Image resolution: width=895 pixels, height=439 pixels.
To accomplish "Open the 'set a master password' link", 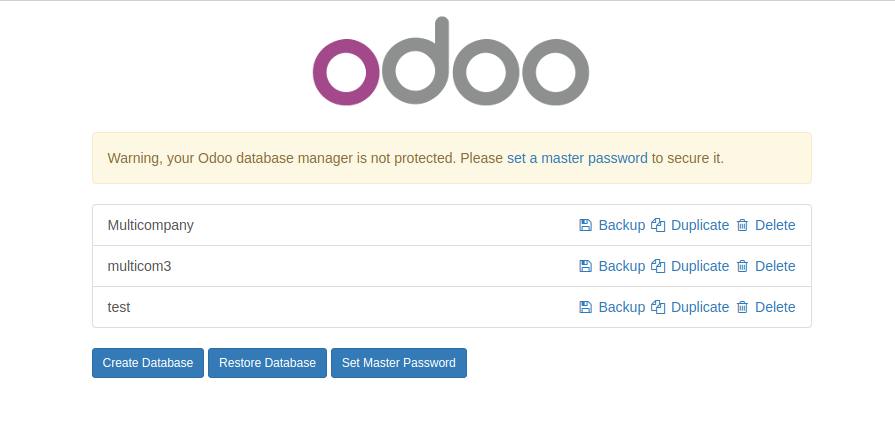I will click(x=577, y=158).
